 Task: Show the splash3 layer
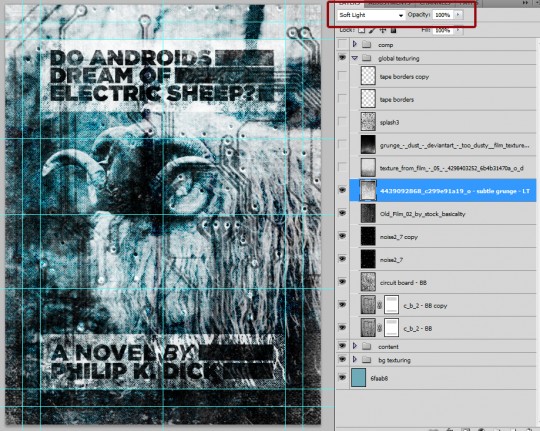[x=342, y=122]
